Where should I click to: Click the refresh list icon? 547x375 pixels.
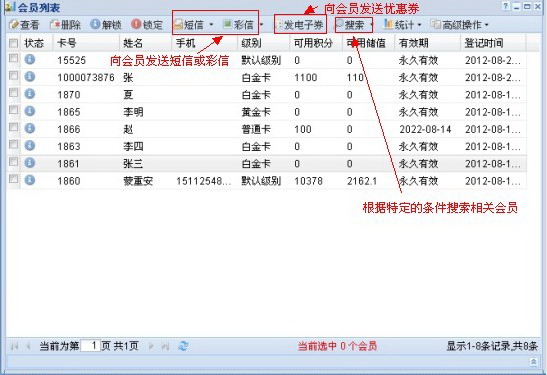[183, 346]
